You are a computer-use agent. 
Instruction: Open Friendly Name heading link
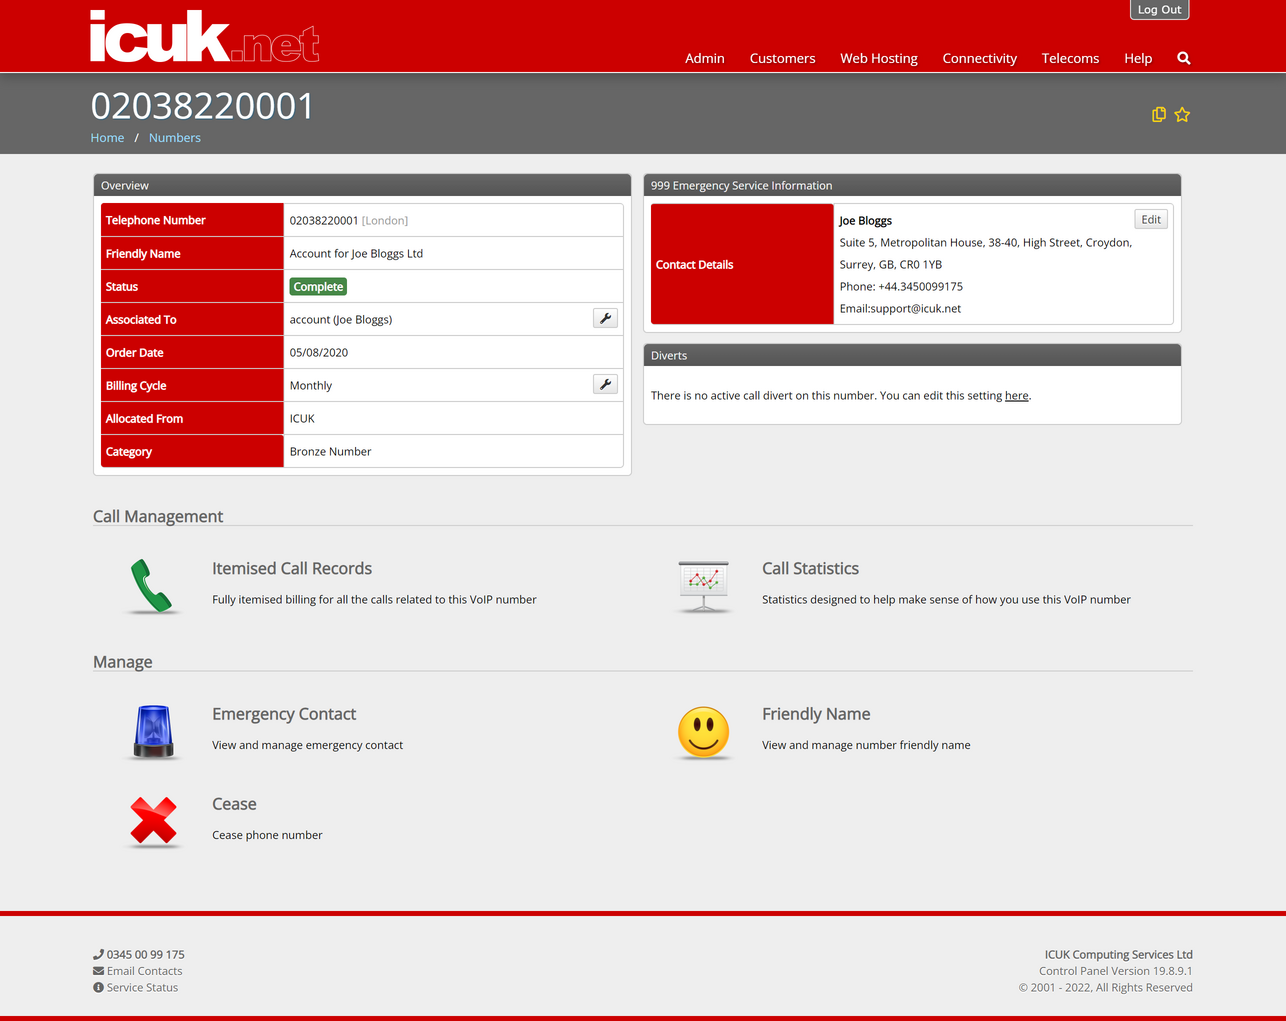point(816,714)
